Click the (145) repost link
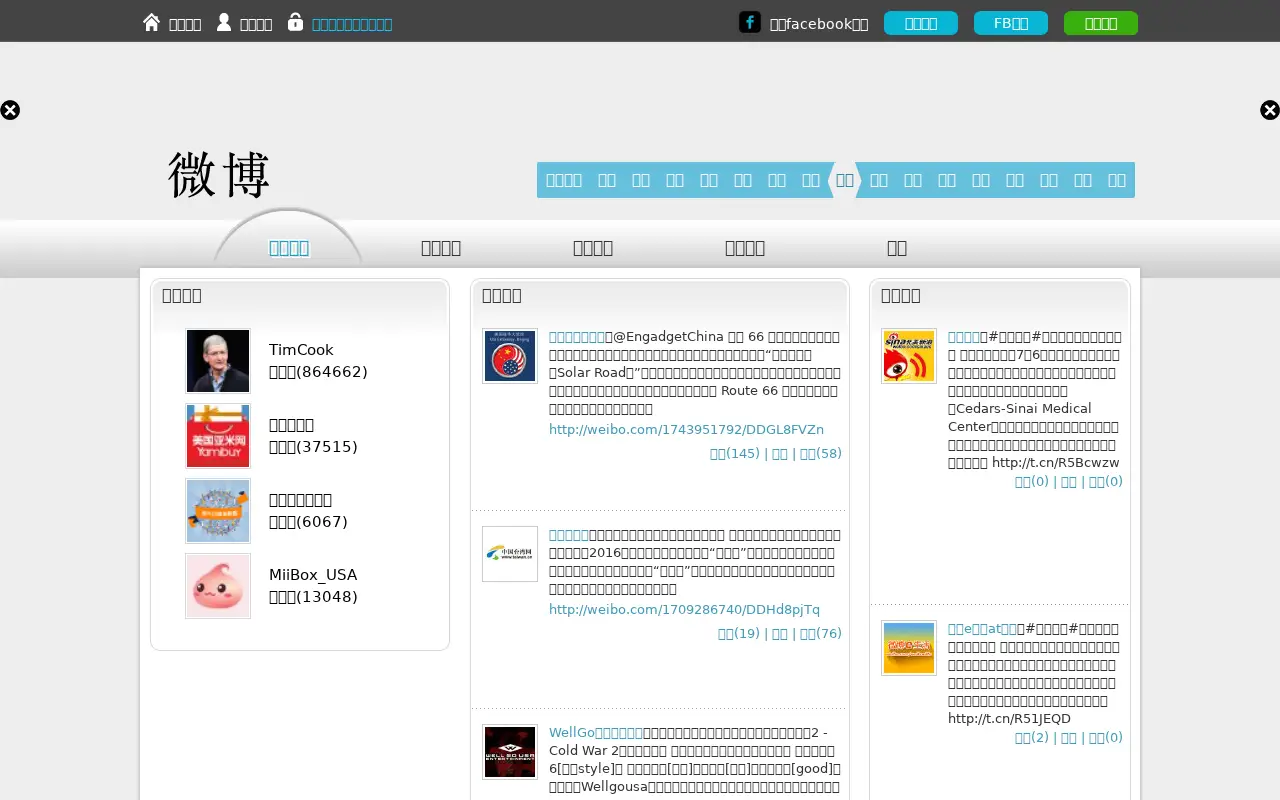The image size is (1280, 800). pyautogui.click(x=735, y=454)
